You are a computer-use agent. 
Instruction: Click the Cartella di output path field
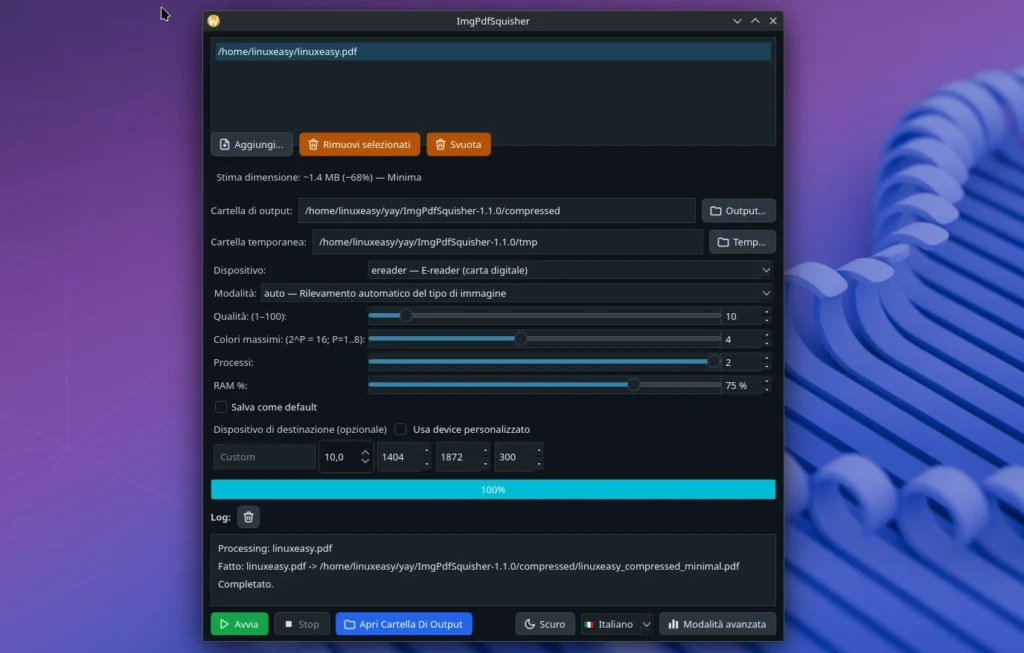pos(496,211)
